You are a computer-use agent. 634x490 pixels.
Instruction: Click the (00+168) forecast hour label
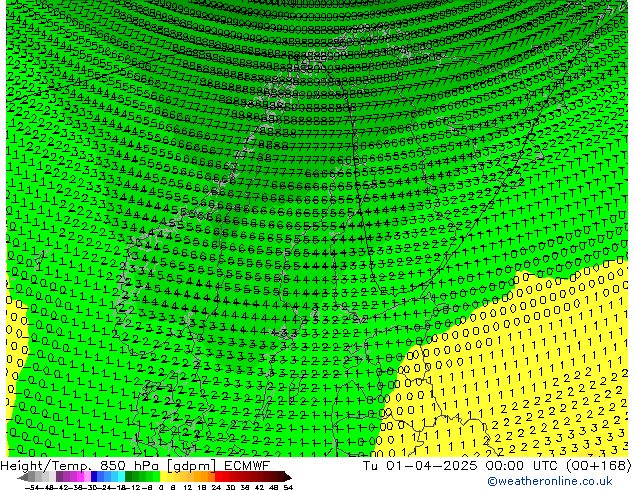tap(598, 466)
